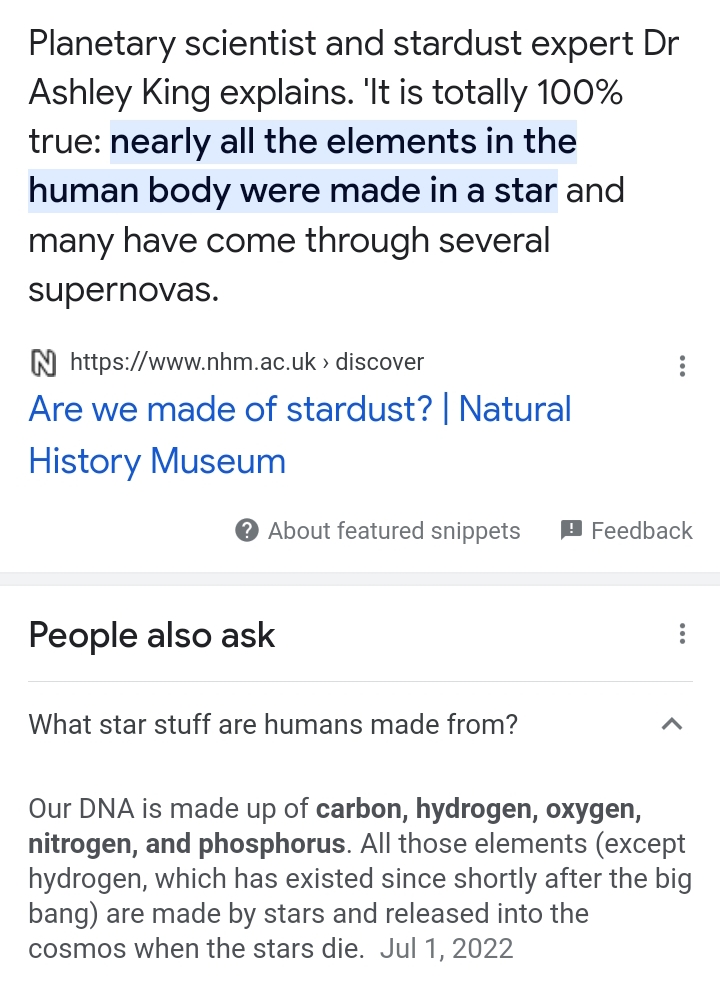
Task: Open the People also ask three-dot menu
Action: pos(681,633)
